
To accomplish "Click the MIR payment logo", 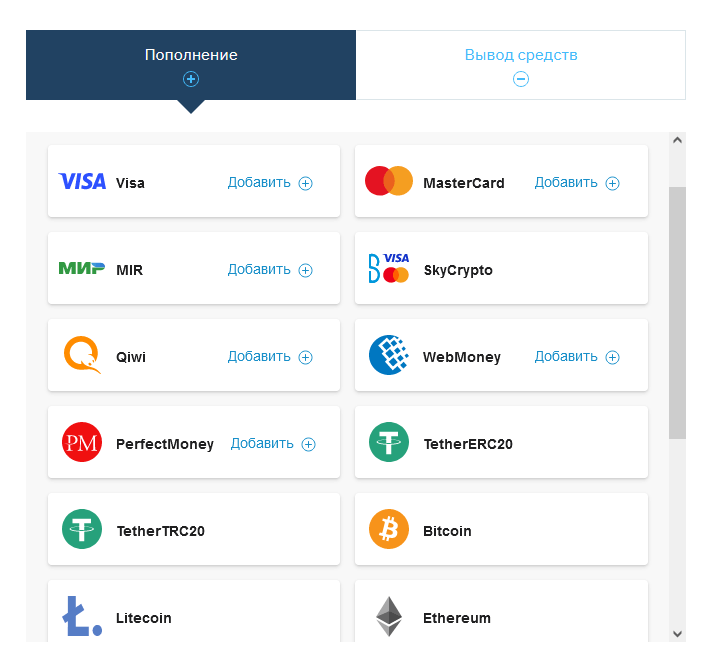I will [x=82, y=268].
